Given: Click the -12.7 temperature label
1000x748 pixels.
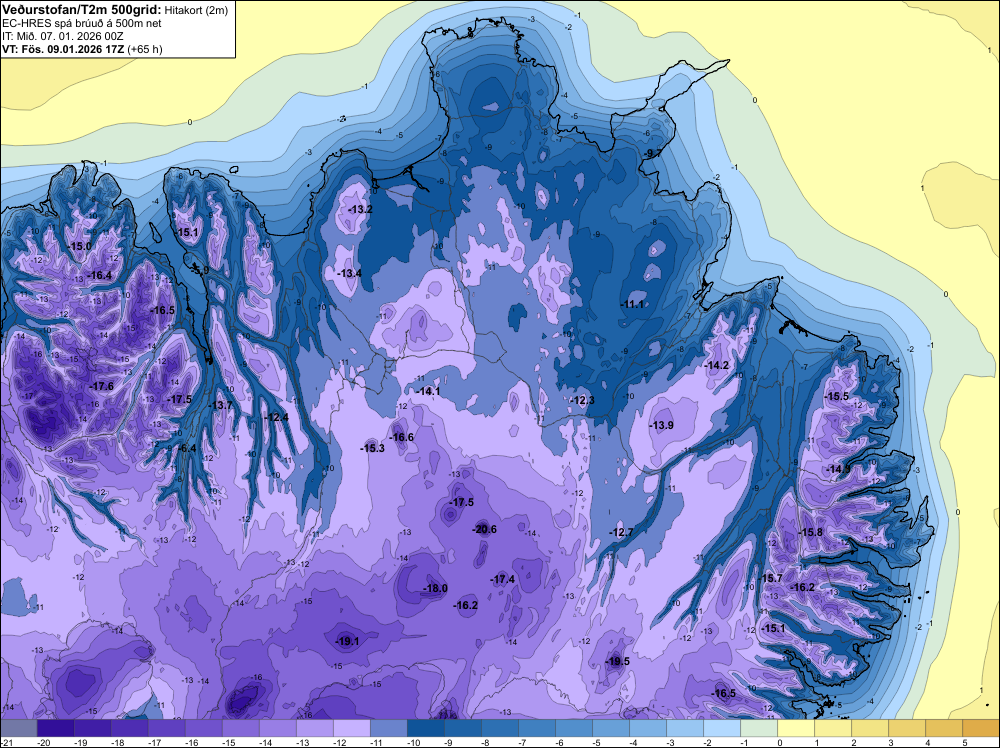Looking at the screenshot, I should [x=621, y=532].
